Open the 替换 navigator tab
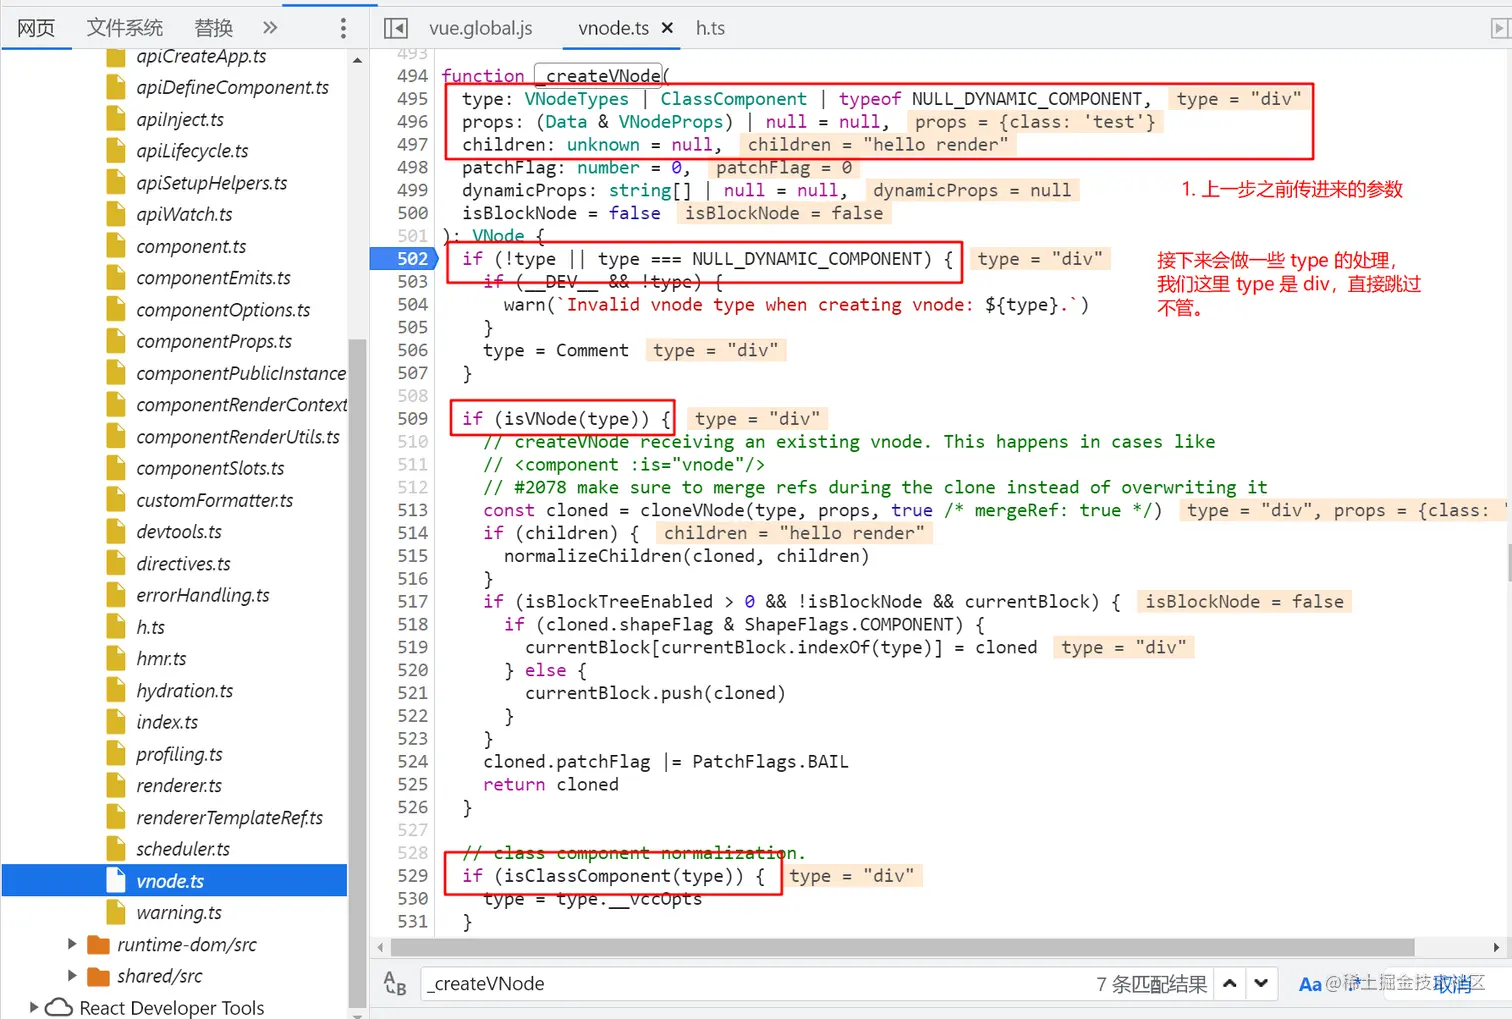The height and width of the screenshot is (1019, 1512). point(213,27)
